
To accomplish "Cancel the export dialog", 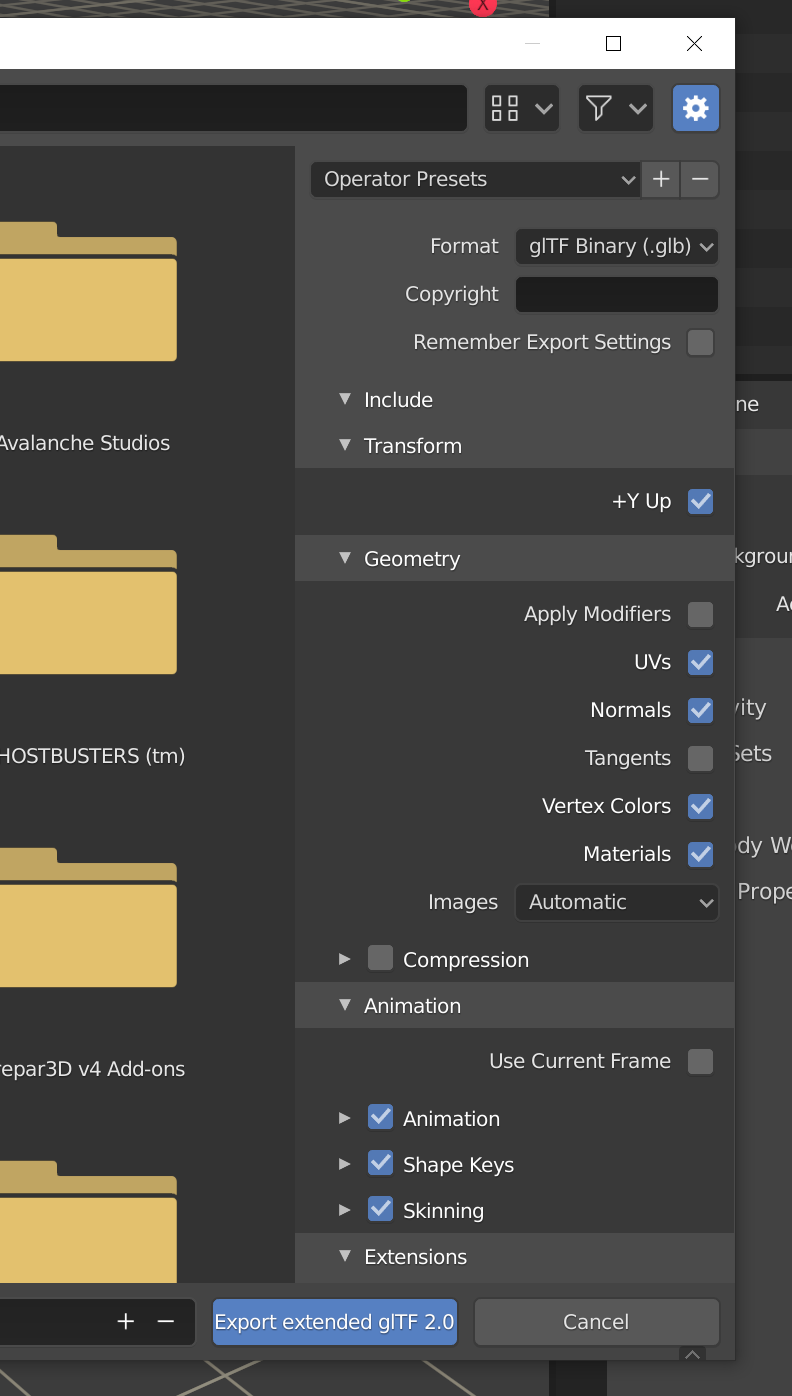I will [596, 1321].
